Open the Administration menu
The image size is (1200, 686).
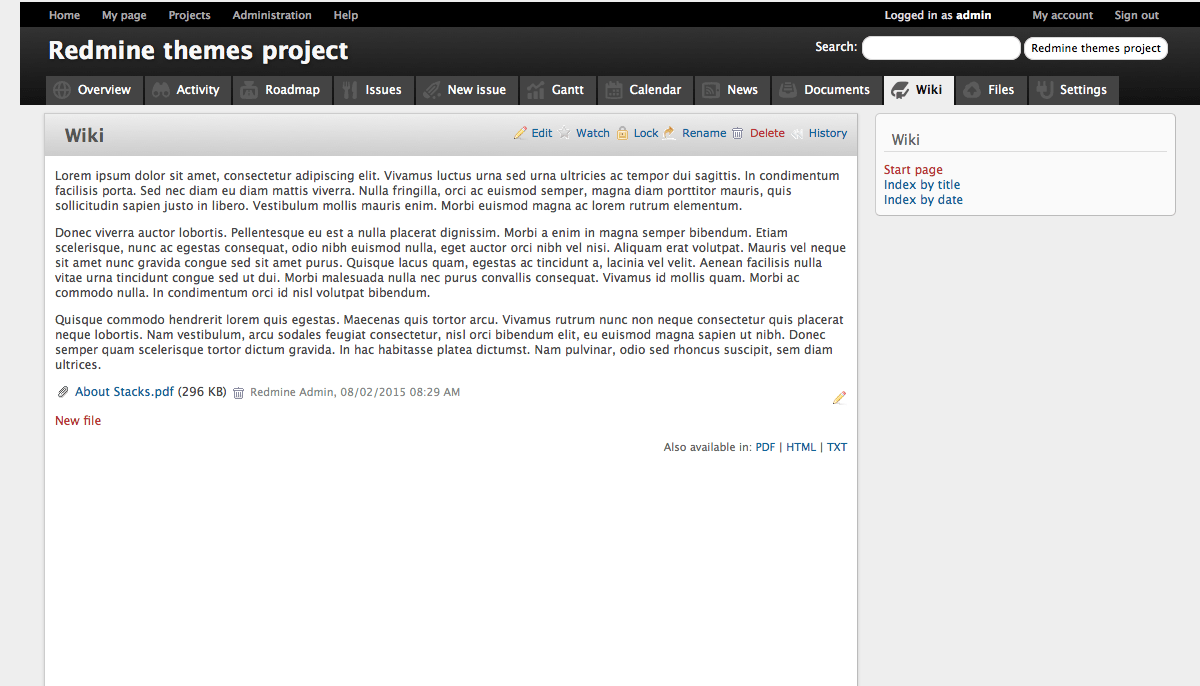pos(272,15)
